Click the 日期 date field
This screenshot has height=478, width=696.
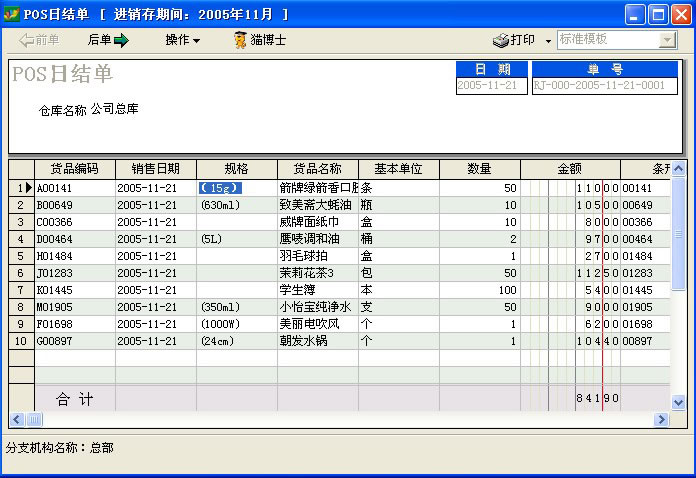(x=491, y=86)
